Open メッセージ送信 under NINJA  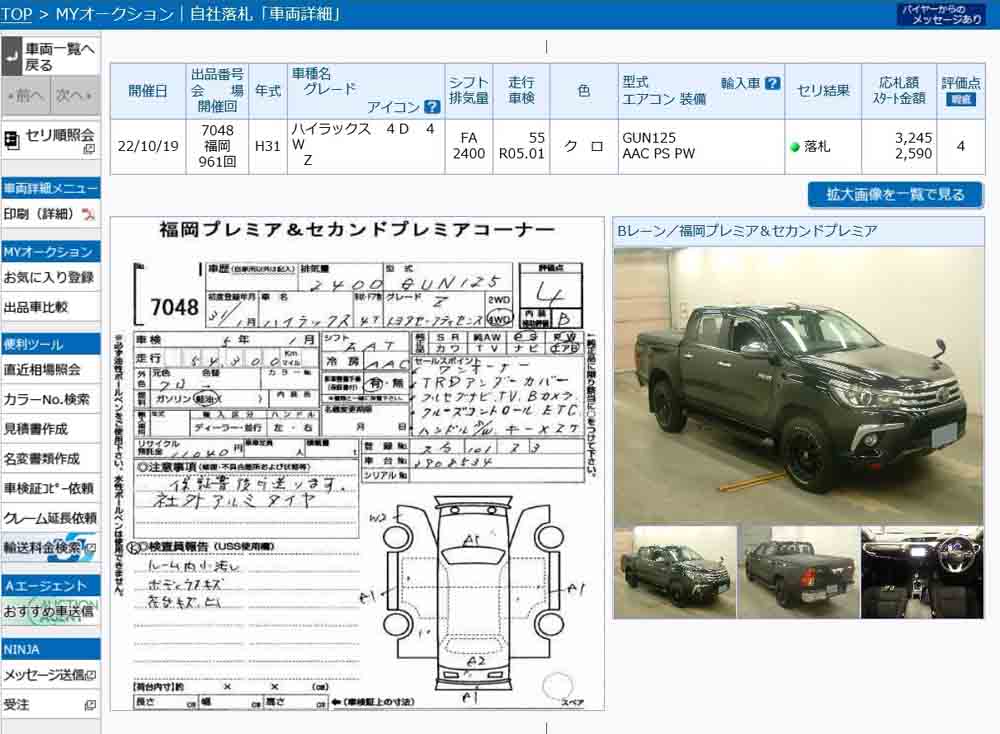click(x=50, y=675)
